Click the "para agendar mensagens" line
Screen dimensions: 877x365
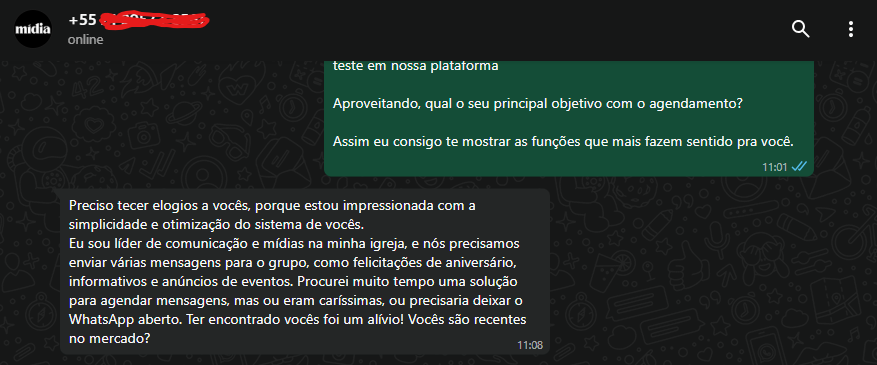(296, 301)
